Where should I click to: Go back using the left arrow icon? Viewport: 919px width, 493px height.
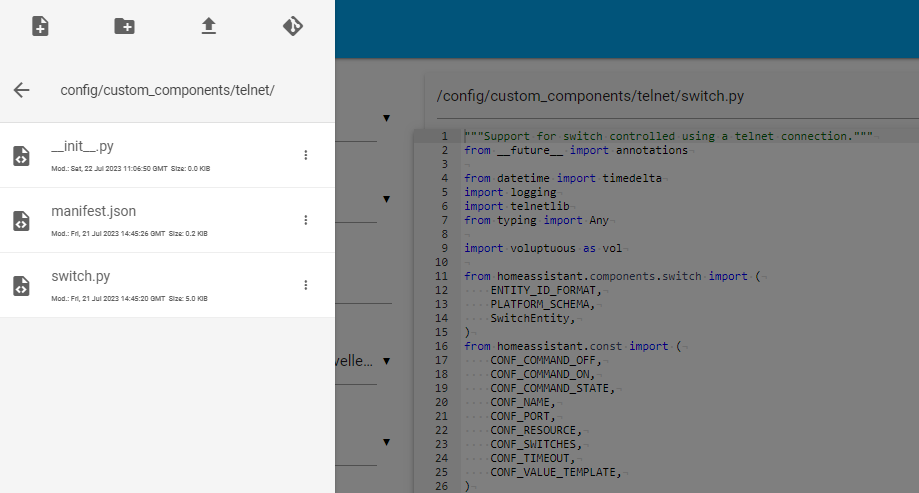(x=22, y=90)
